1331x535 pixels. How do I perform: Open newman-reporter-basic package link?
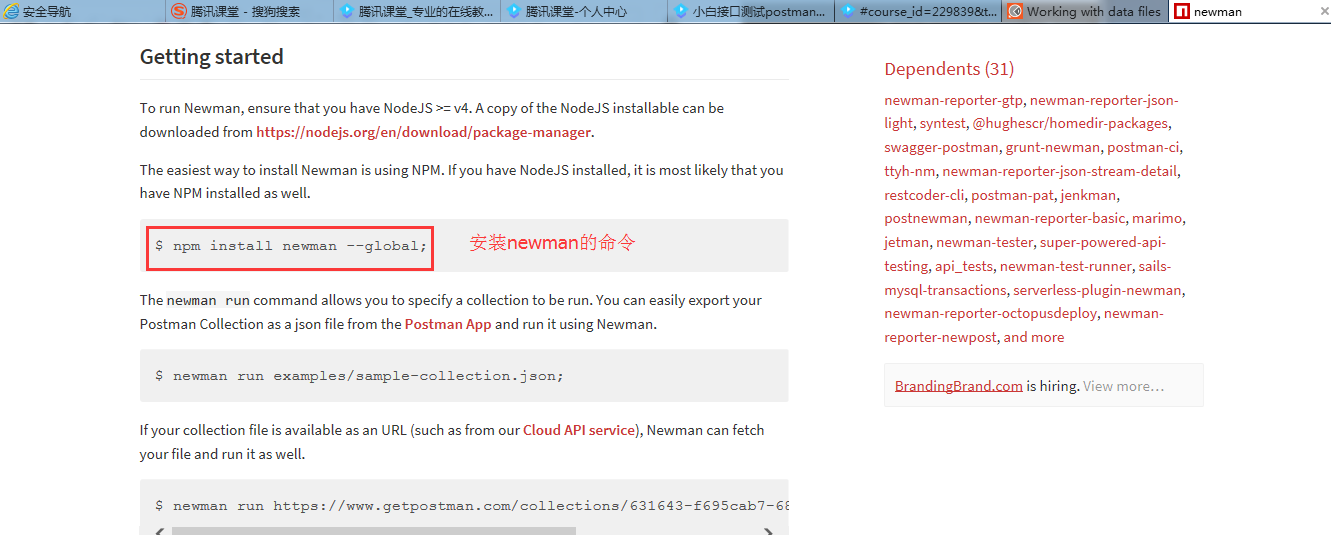(1050, 218)
